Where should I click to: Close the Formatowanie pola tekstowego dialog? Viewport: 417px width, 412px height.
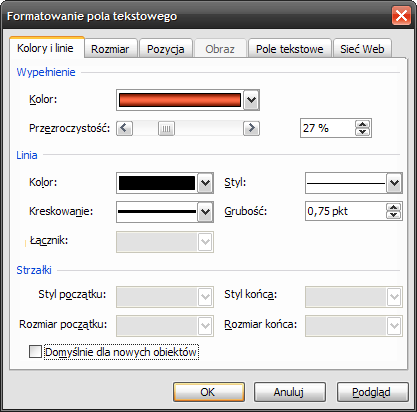[401, 16]
